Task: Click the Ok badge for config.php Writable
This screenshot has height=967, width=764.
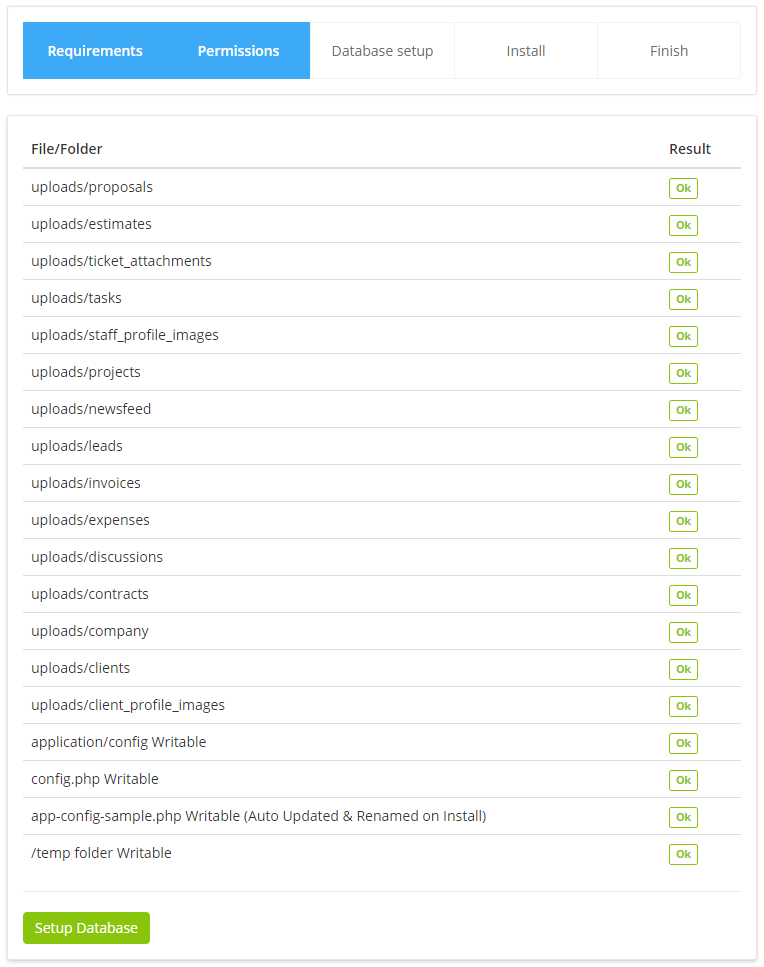Action: (683, 780)
